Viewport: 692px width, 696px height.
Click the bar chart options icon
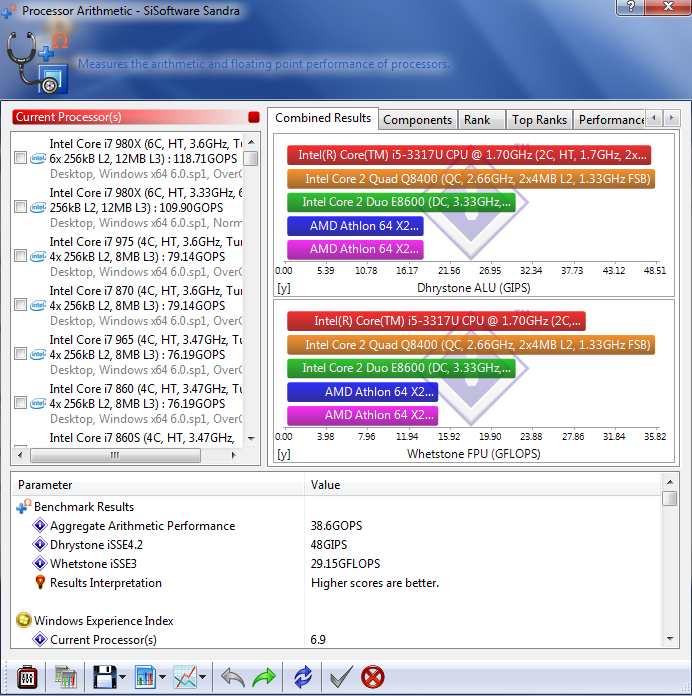coord(145,677)
